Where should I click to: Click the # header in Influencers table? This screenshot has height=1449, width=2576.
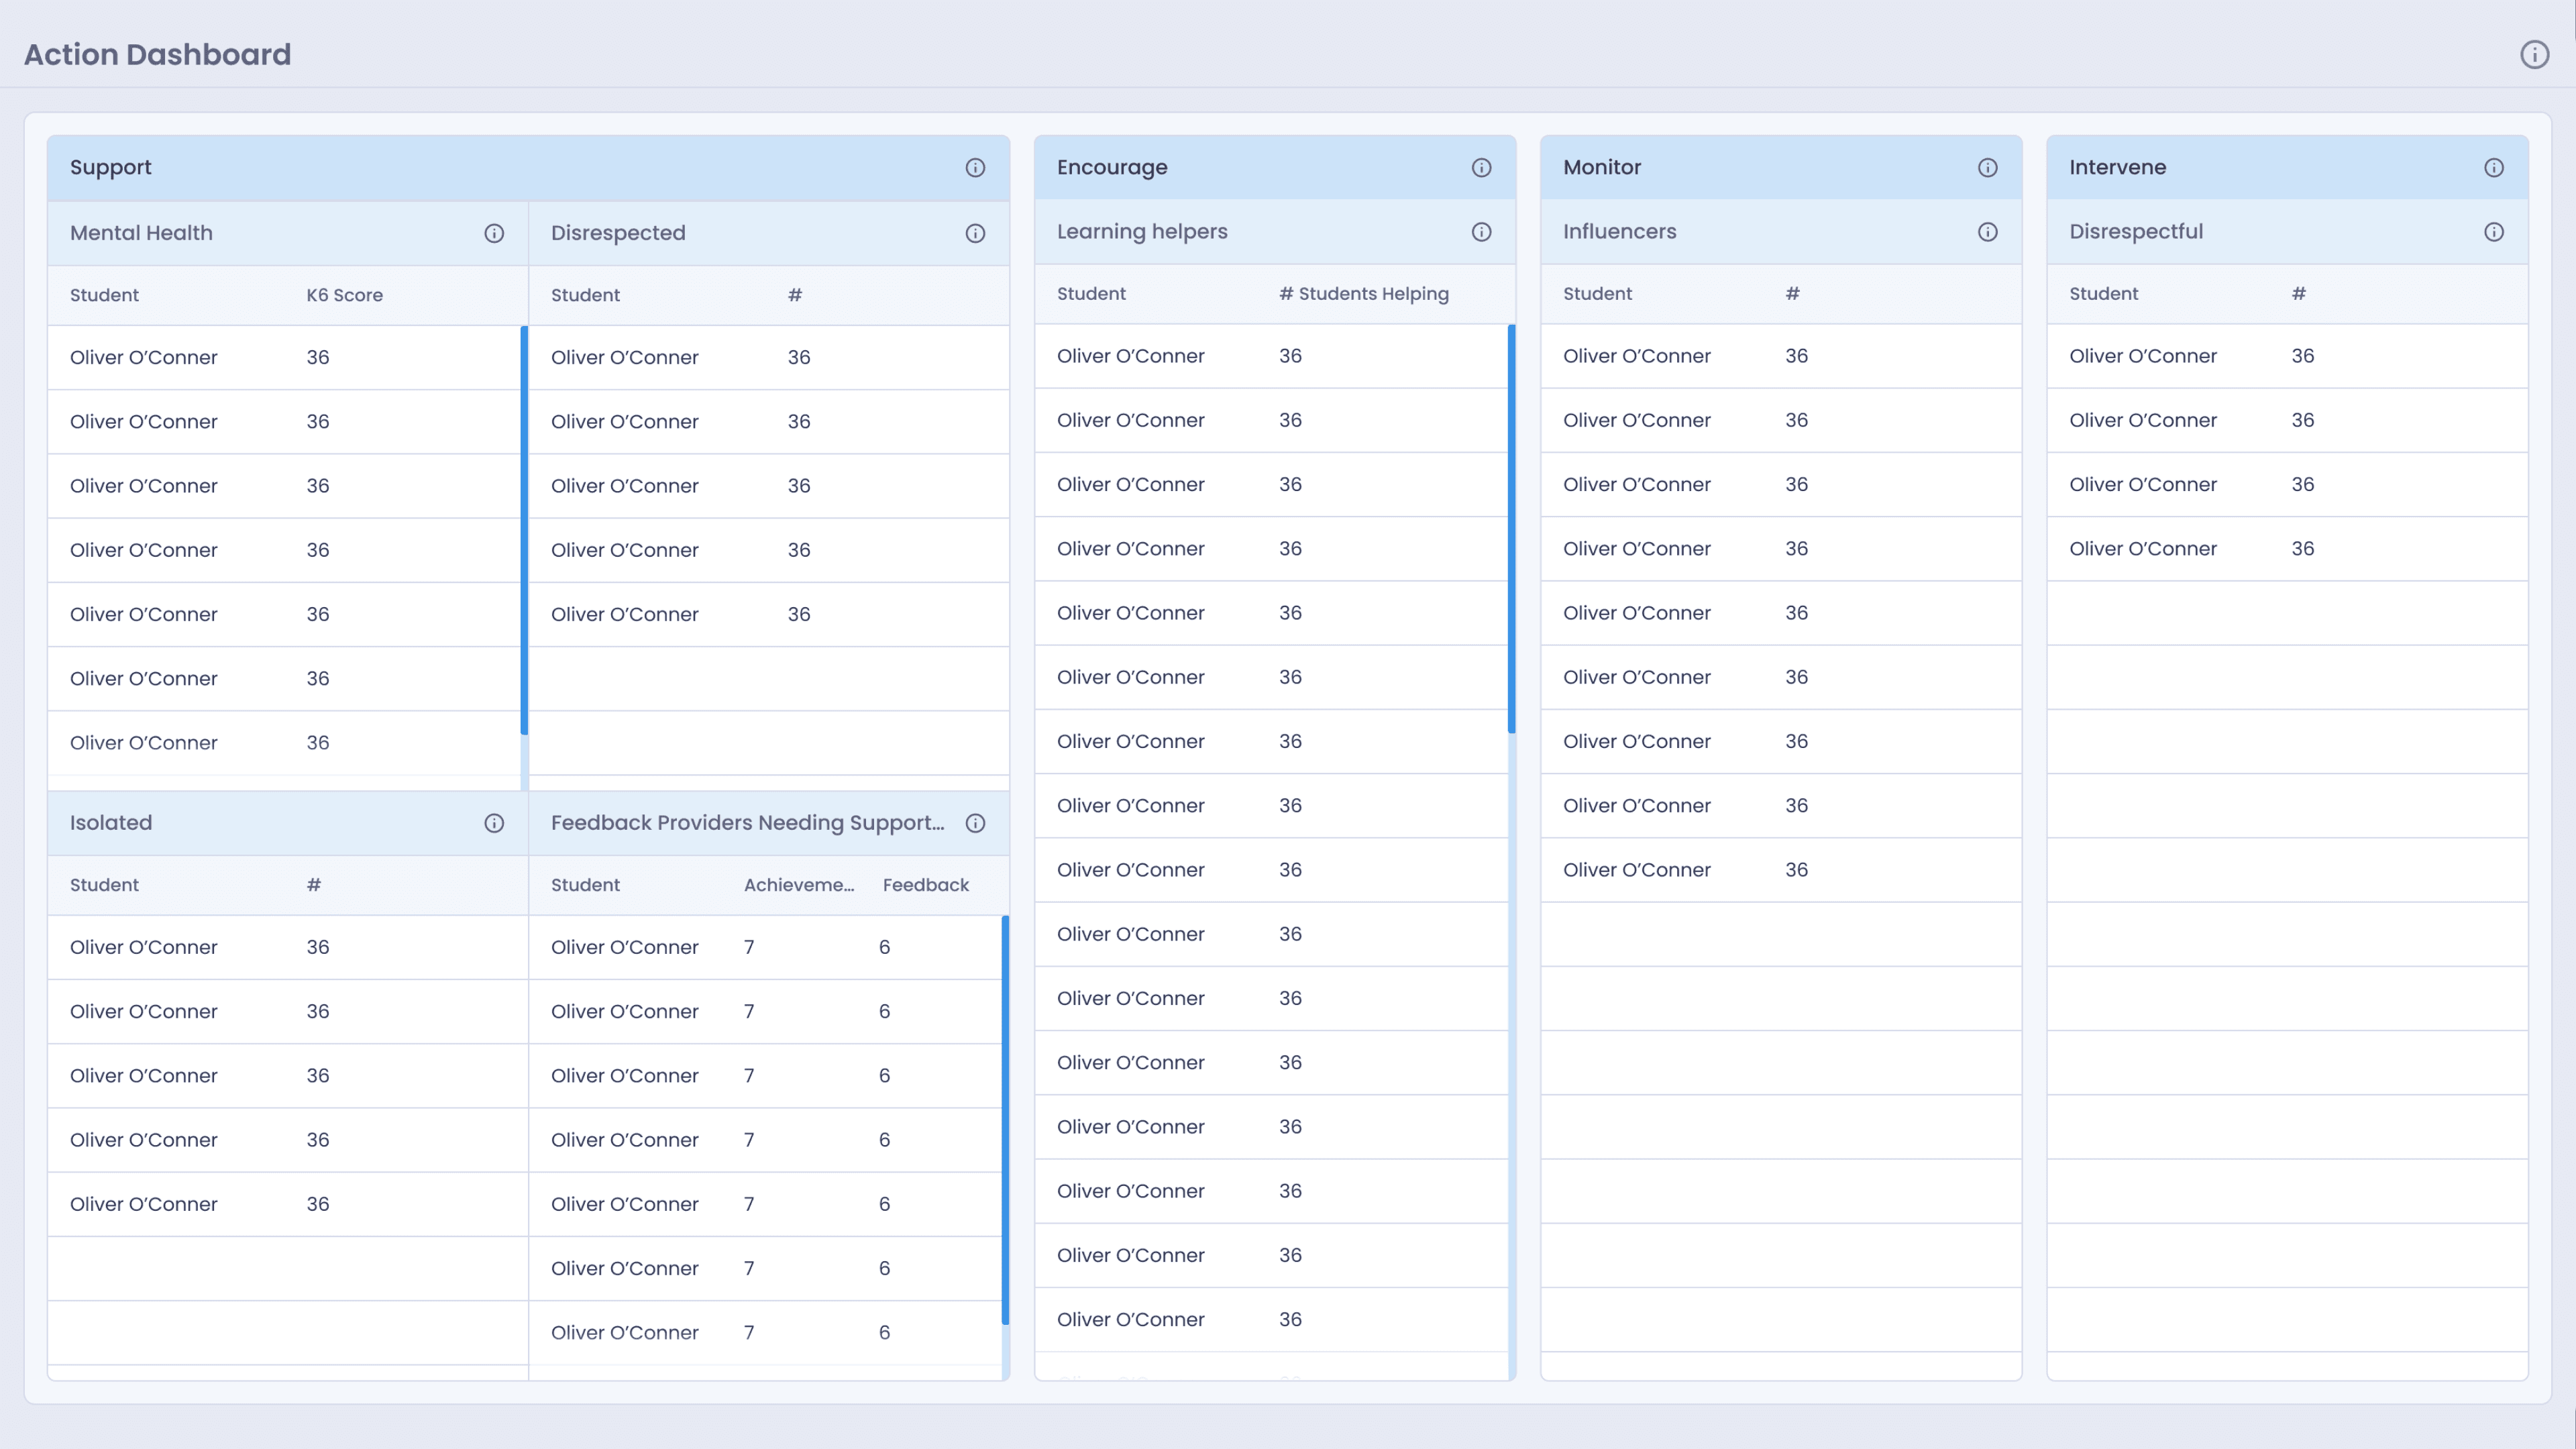coord(1793,294)
